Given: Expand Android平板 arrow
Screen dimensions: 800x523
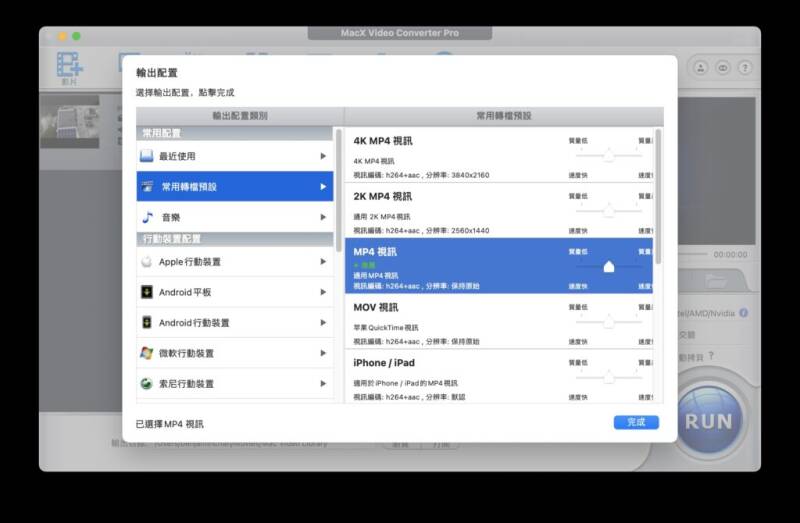Looking at the screenshot, I should point(323,292).
